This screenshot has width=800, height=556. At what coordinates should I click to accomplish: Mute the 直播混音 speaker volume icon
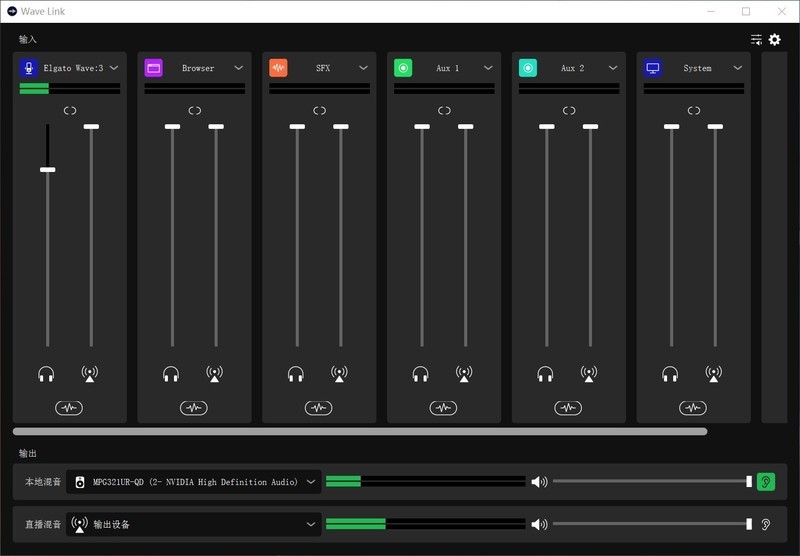coord(539,524)
